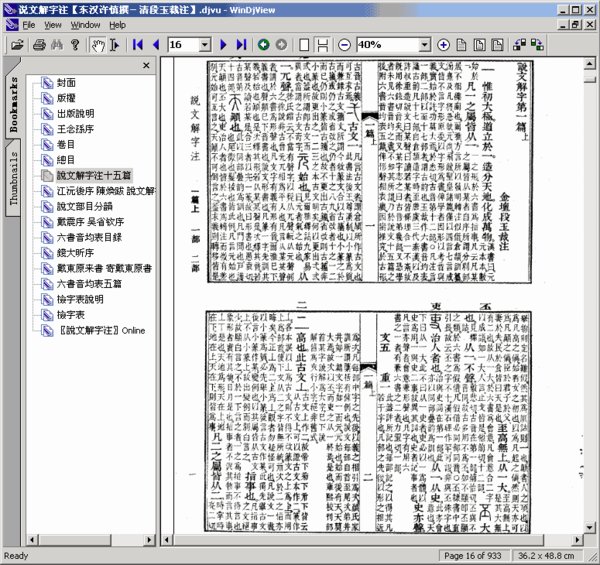This screenshot has height=565, width=600.
Task: Click the green Back navigation button
Action: click(263, 45)
